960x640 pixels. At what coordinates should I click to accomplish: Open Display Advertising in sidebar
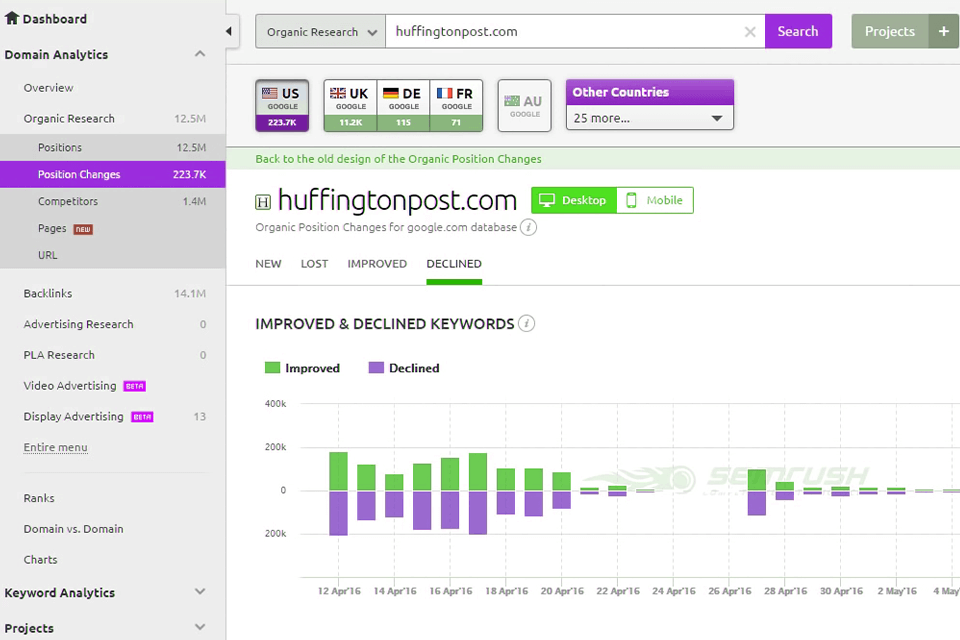tap(73, 416)
